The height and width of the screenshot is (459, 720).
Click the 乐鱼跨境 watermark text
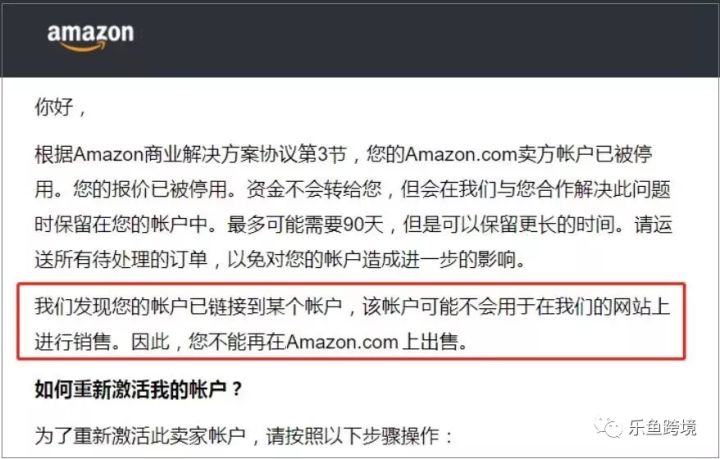662,427
